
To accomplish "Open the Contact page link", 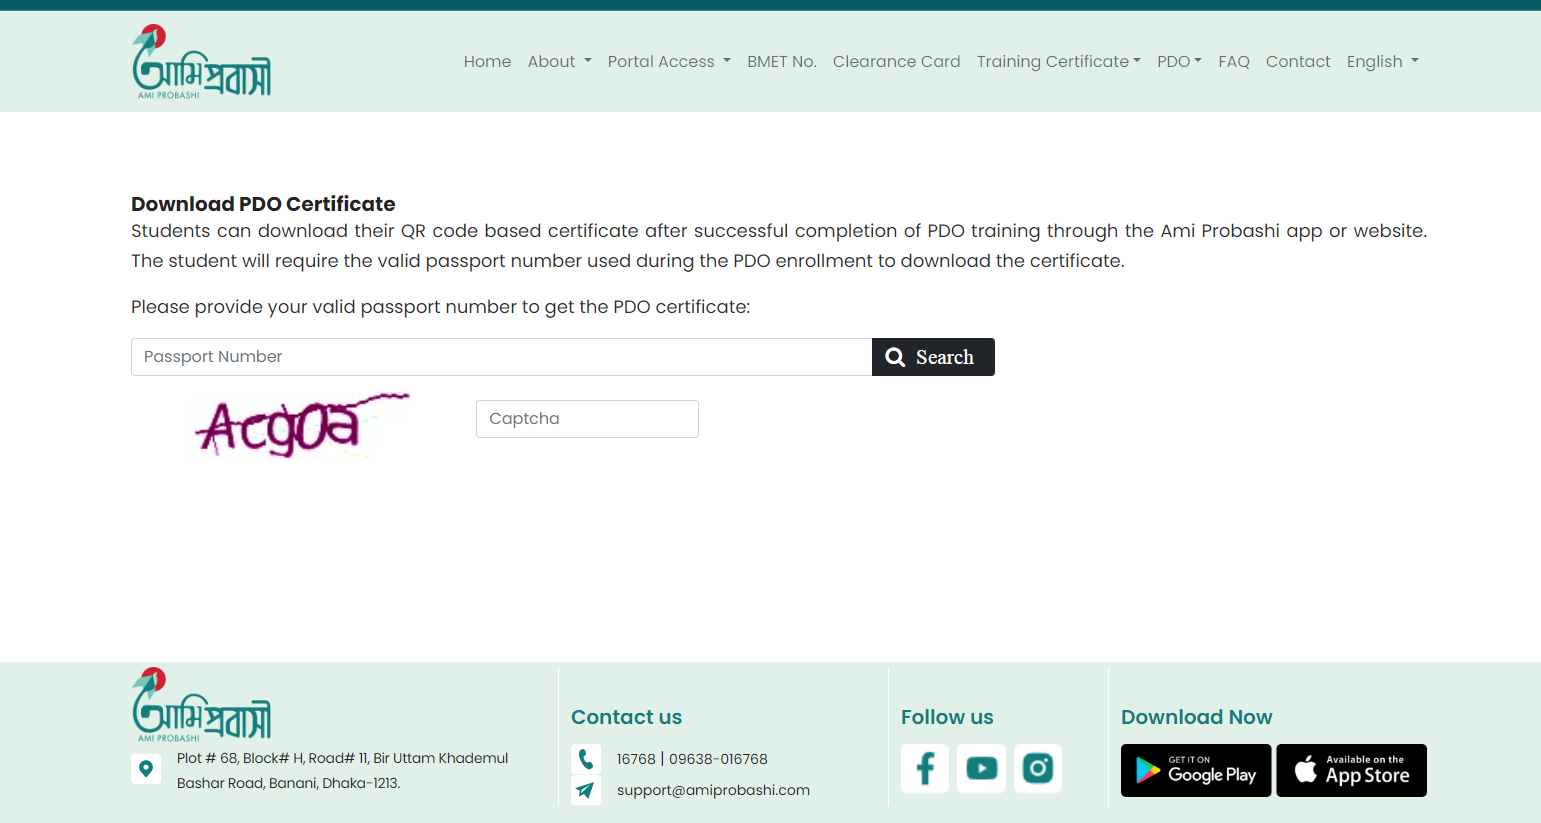I will click(x=1298, y=61).
